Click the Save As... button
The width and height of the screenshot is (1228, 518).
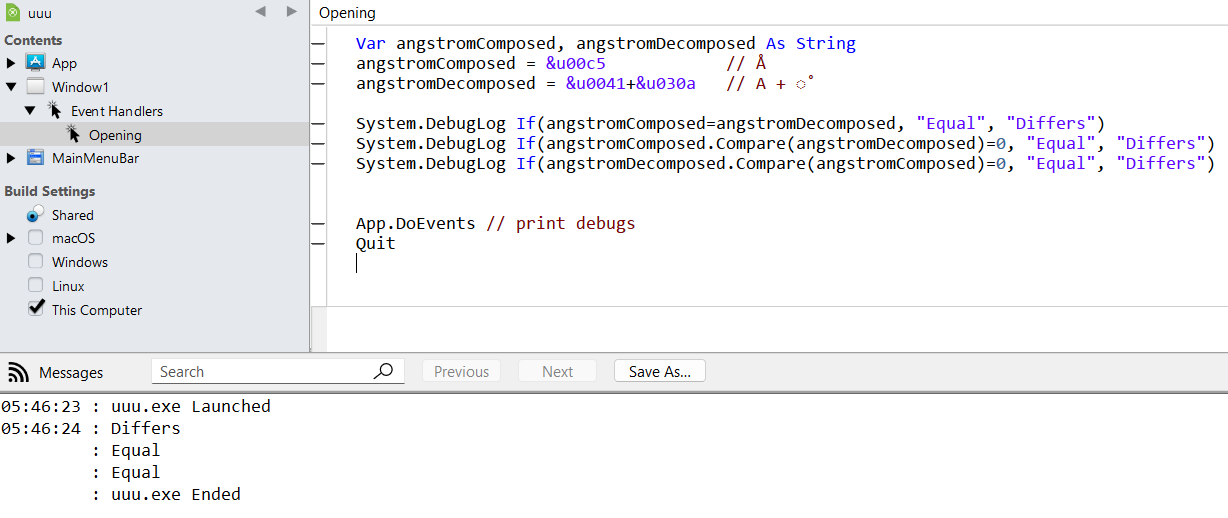(x=660, y=371)
